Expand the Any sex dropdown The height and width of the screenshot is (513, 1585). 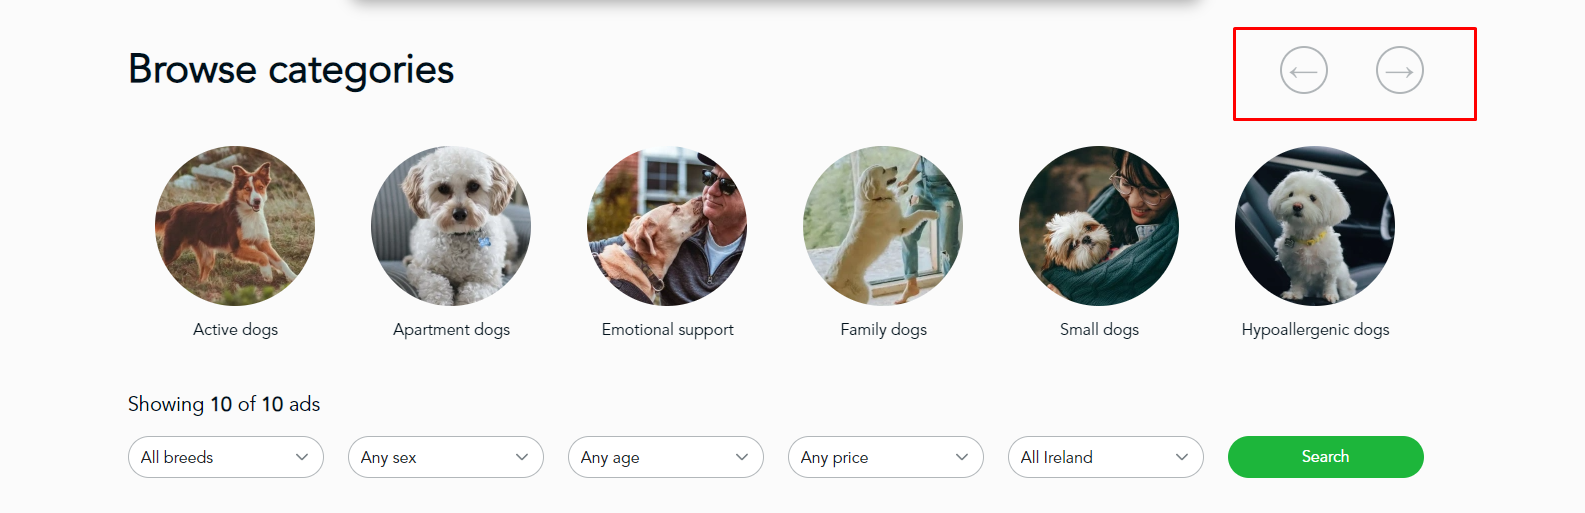[446, 457]
